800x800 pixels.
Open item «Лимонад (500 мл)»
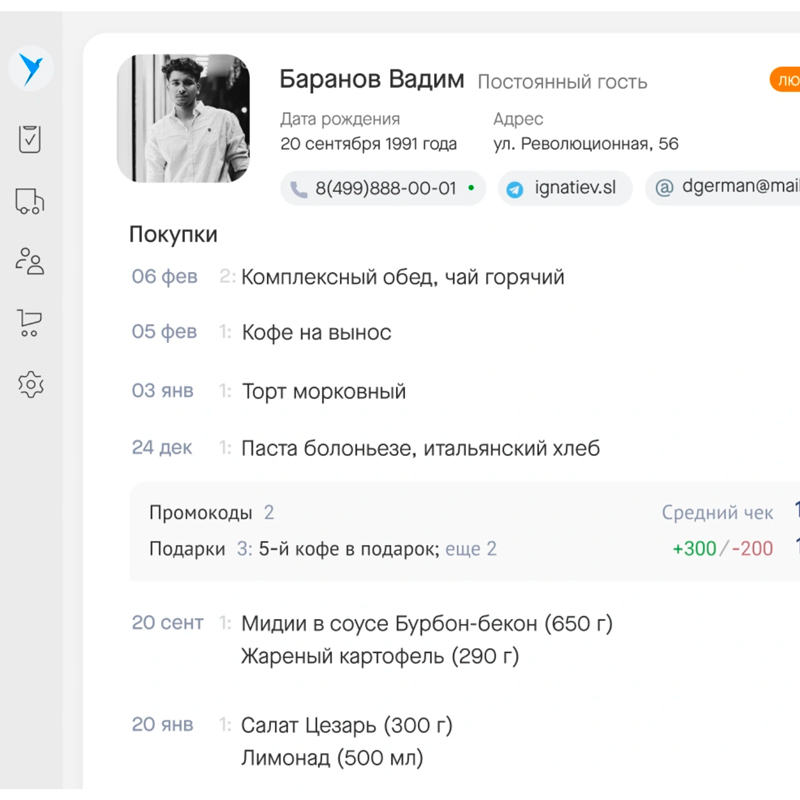coord(332,758)
